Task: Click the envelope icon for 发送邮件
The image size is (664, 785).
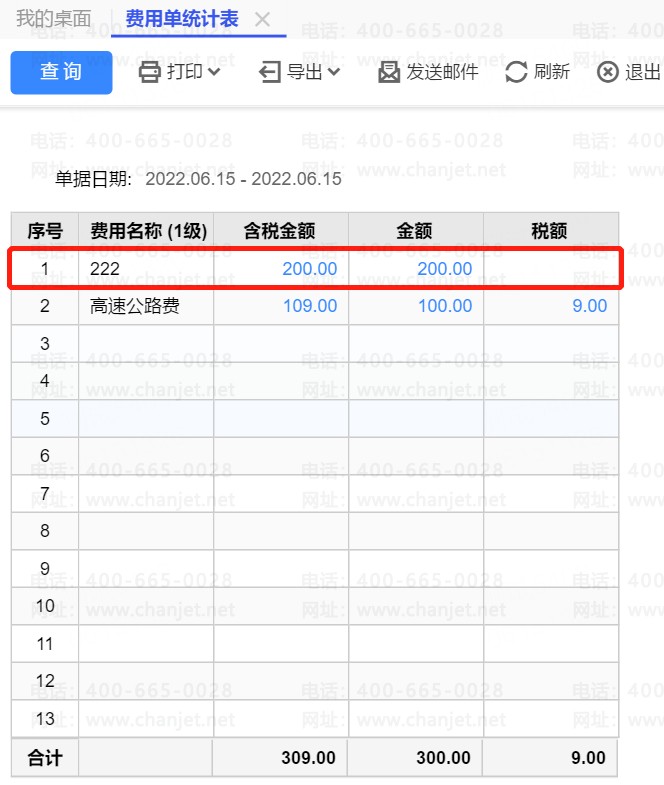Action: (x=389, y=72)
